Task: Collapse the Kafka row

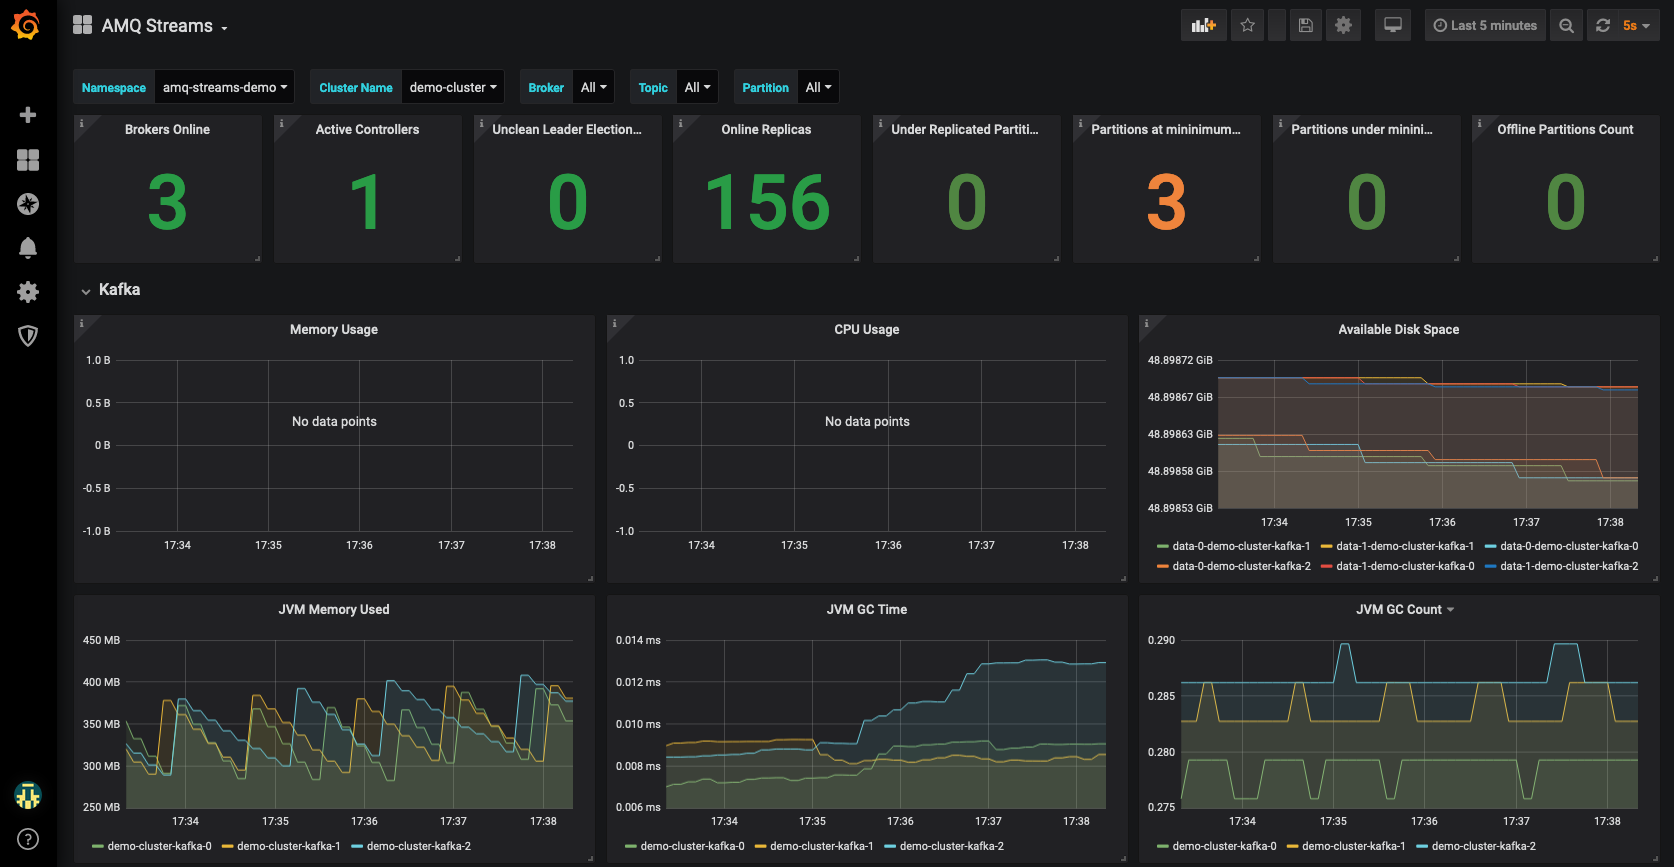Action: click(110, 290)
